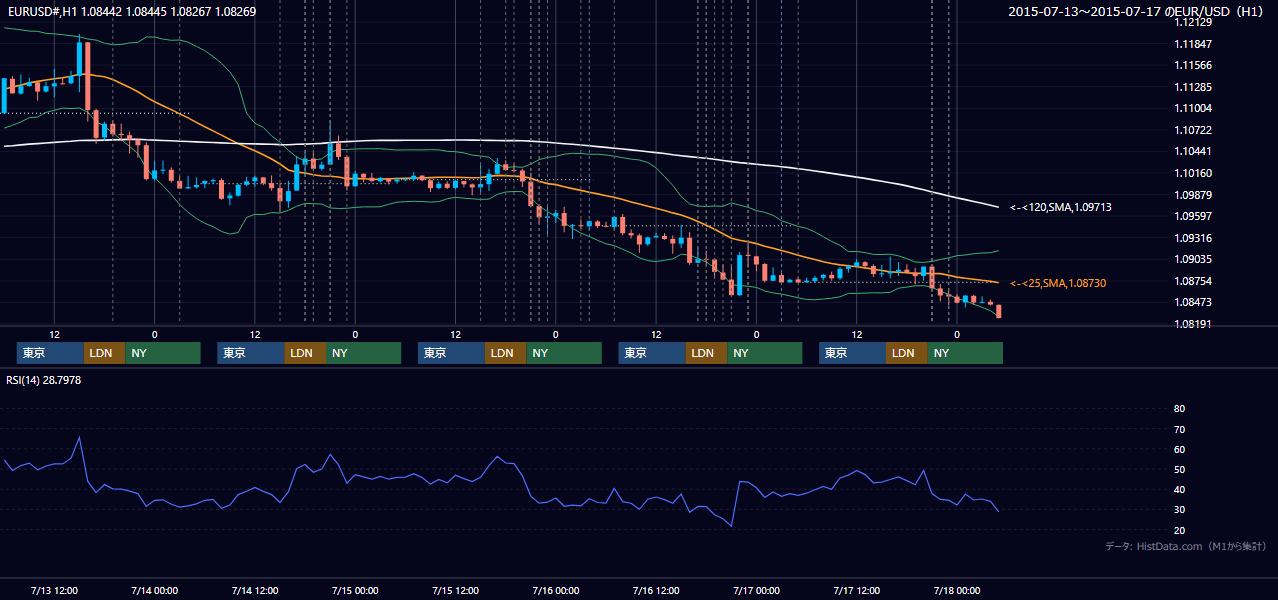This screenshot has height=600, width=1278.
Task: Click price axis value 1.10722
Action: click(x=1193, y=130)
